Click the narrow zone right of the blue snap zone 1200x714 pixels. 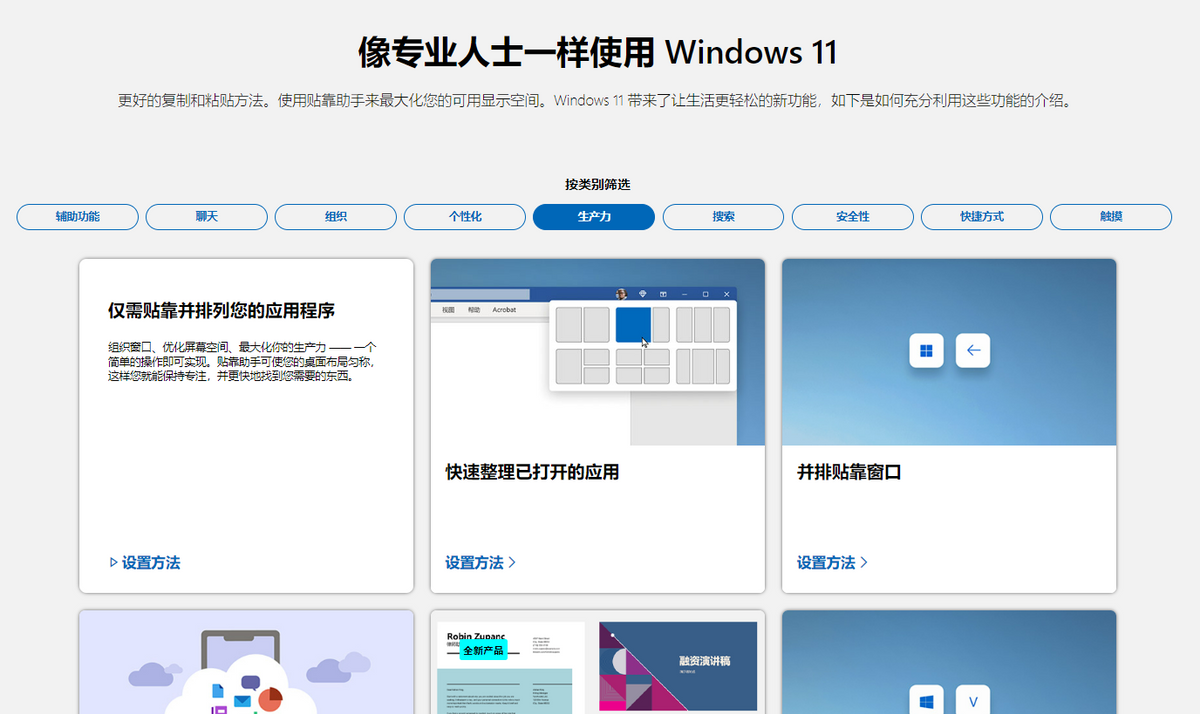pos(661,325)
